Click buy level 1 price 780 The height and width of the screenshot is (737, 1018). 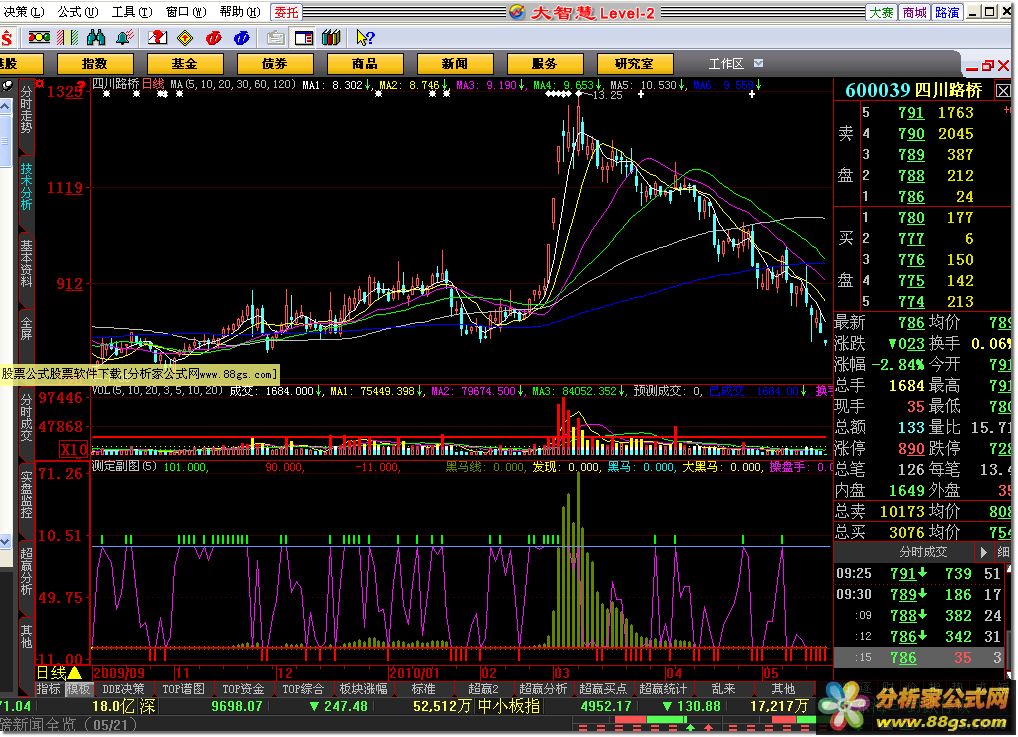coord(911,218)
